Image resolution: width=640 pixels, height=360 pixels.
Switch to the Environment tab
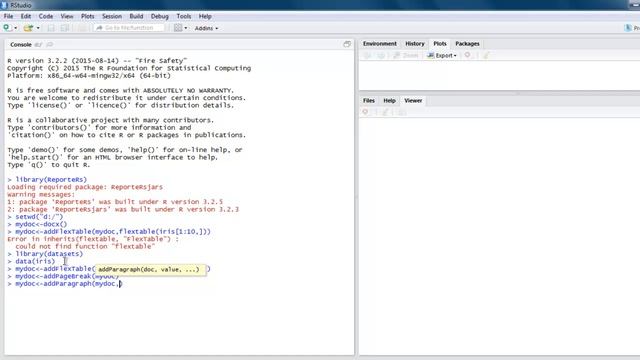pyautogui.click(x=380, y=44)
